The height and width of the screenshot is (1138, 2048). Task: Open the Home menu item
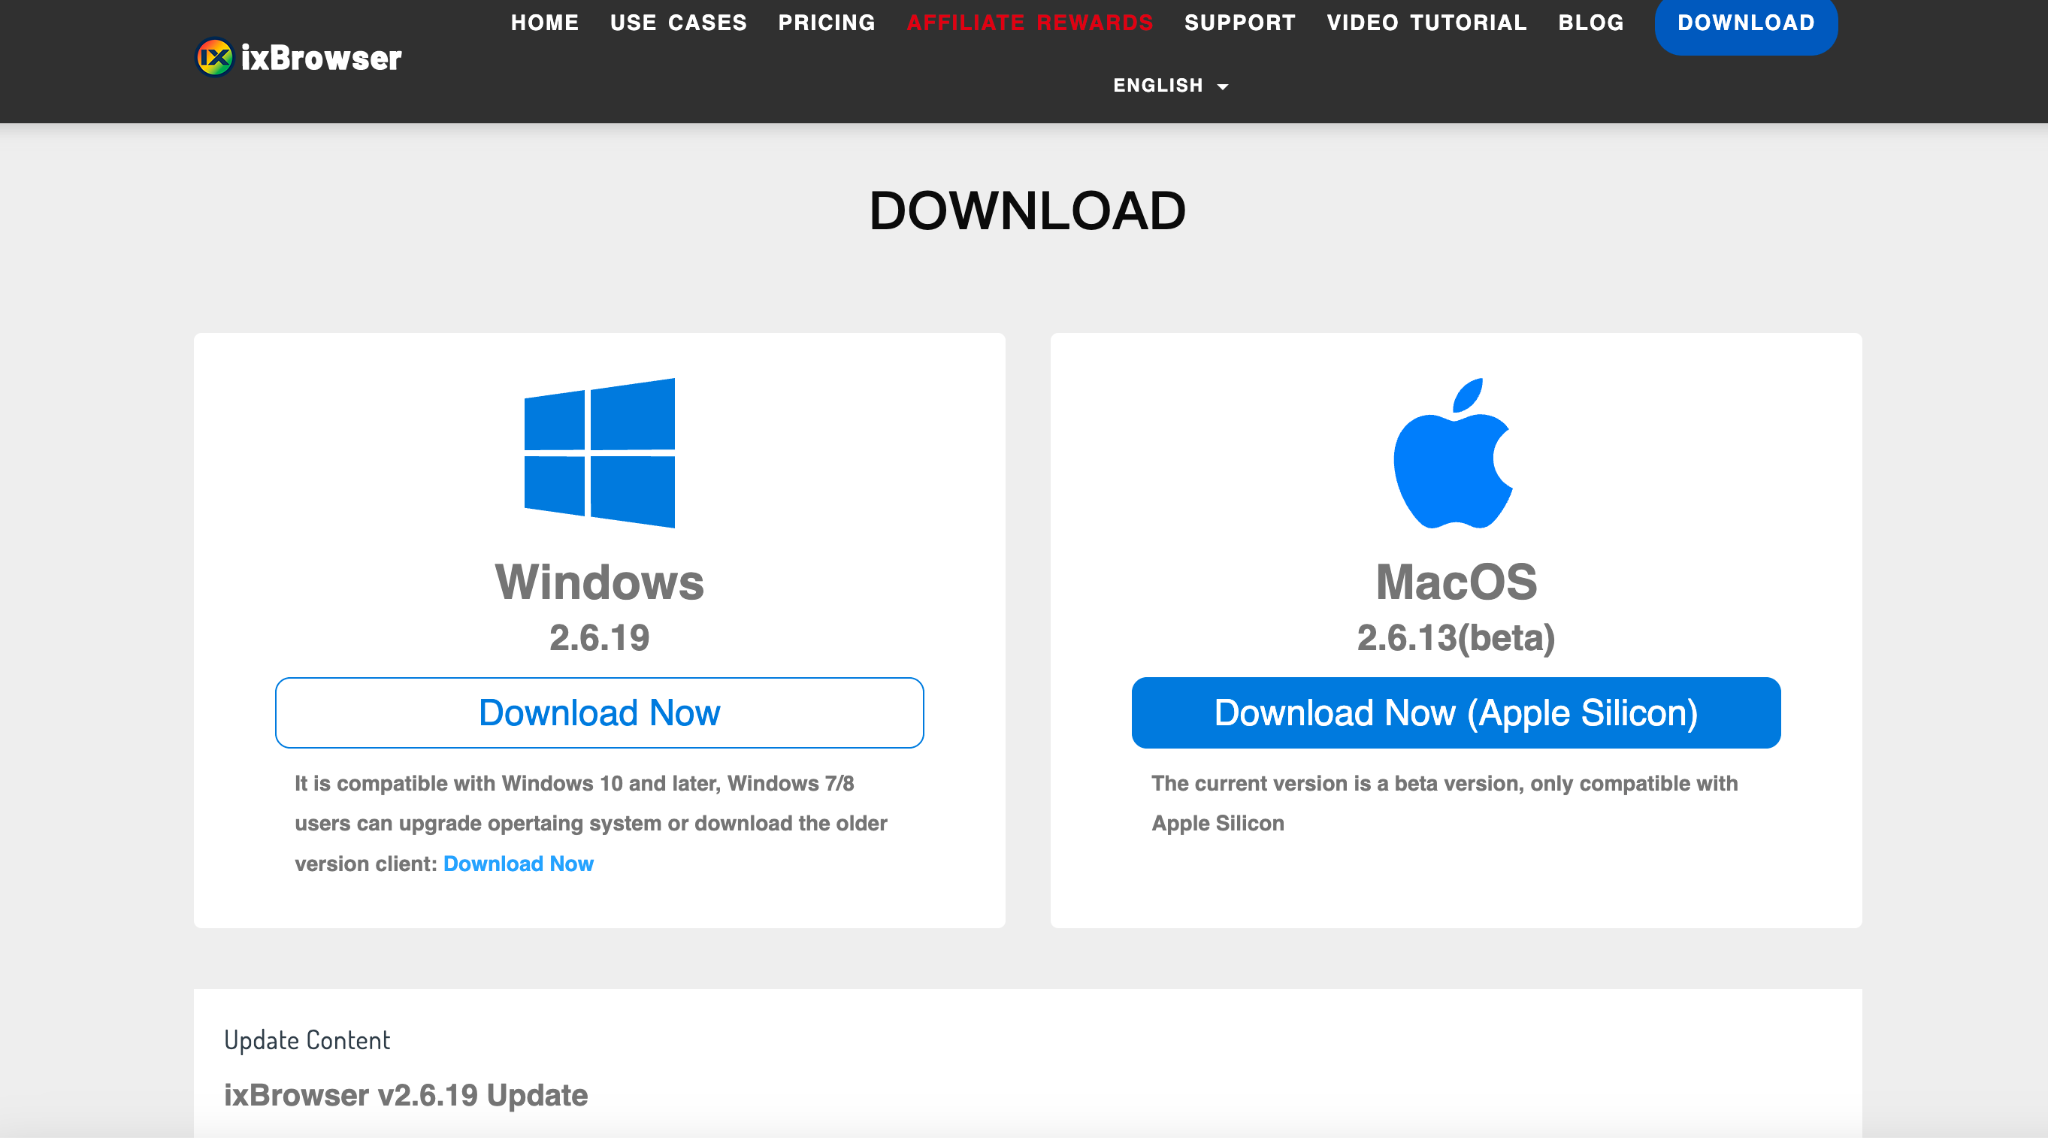pyautogui.click(x=544, y=23)
